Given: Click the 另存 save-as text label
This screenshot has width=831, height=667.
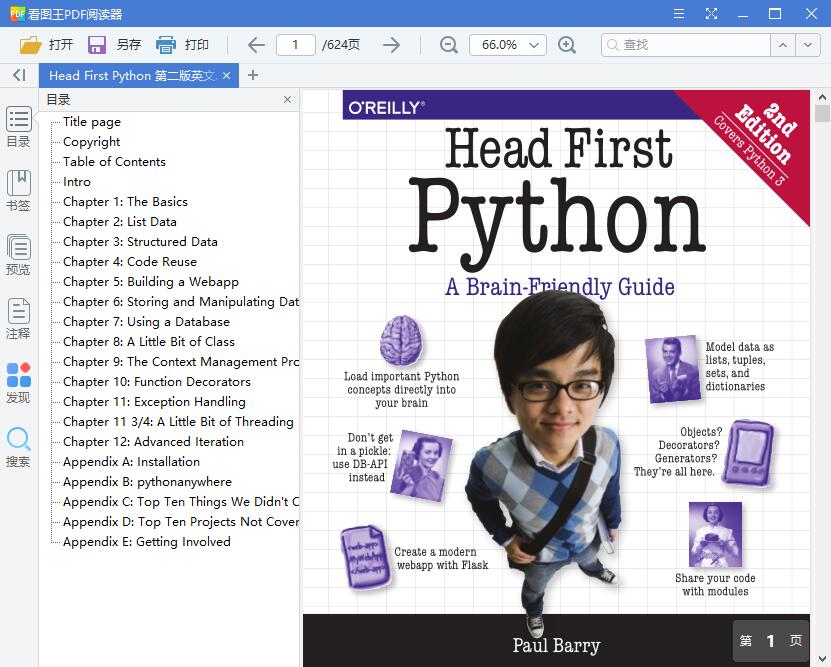Looking at the screenshot, I should 129,45.
